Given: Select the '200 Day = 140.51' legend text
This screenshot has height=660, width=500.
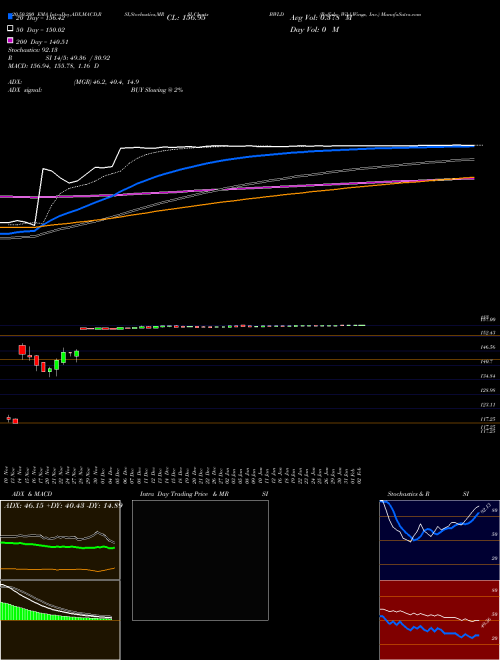Looking at the screenshot, I should 43,42.
